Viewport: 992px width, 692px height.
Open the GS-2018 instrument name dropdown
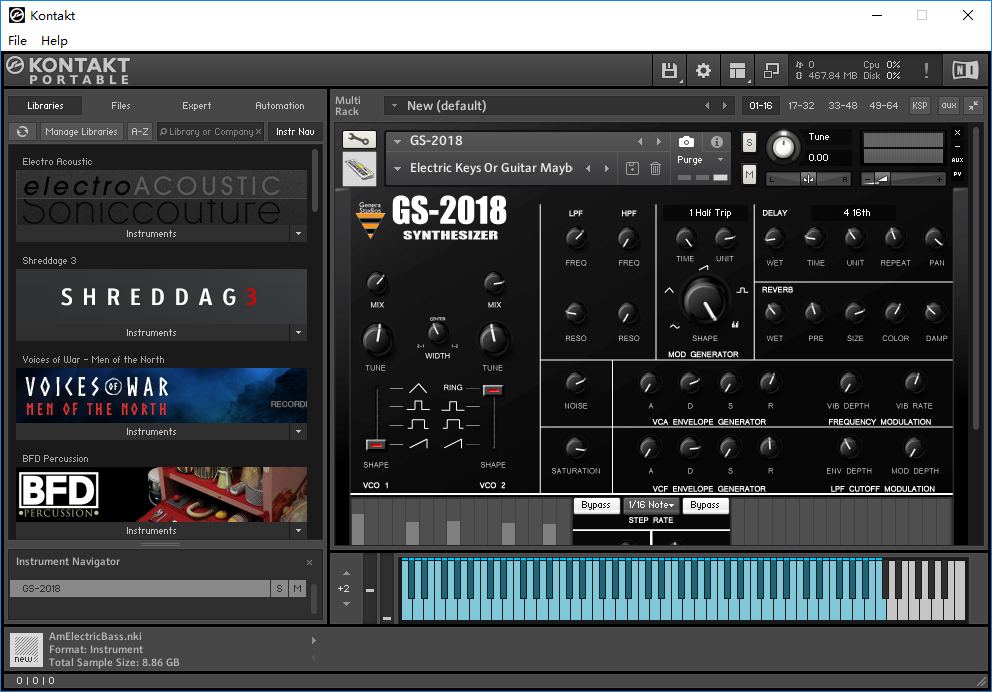(x=397, y=141)
